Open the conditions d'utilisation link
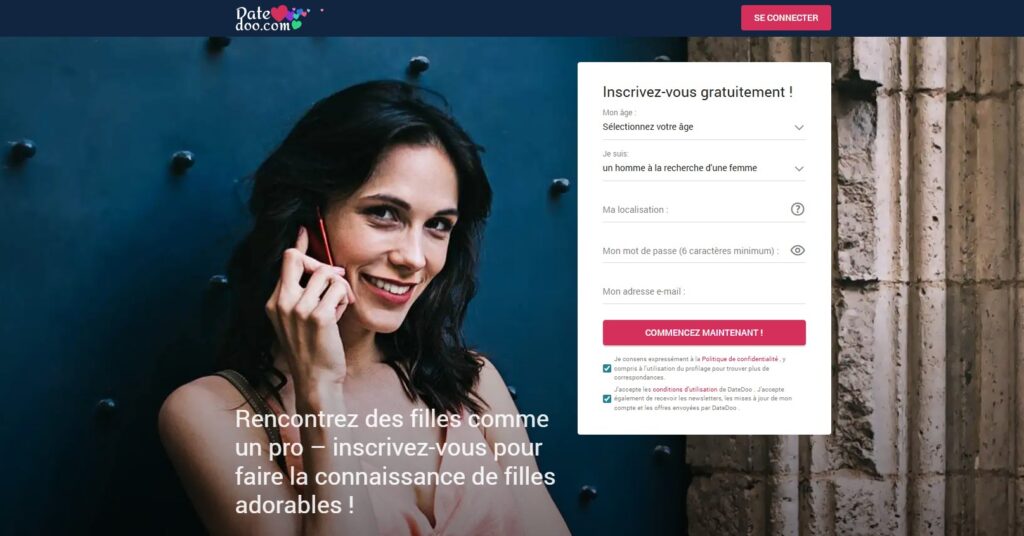This screenshot has height=536, width=1024. click(x=684, y=390)
